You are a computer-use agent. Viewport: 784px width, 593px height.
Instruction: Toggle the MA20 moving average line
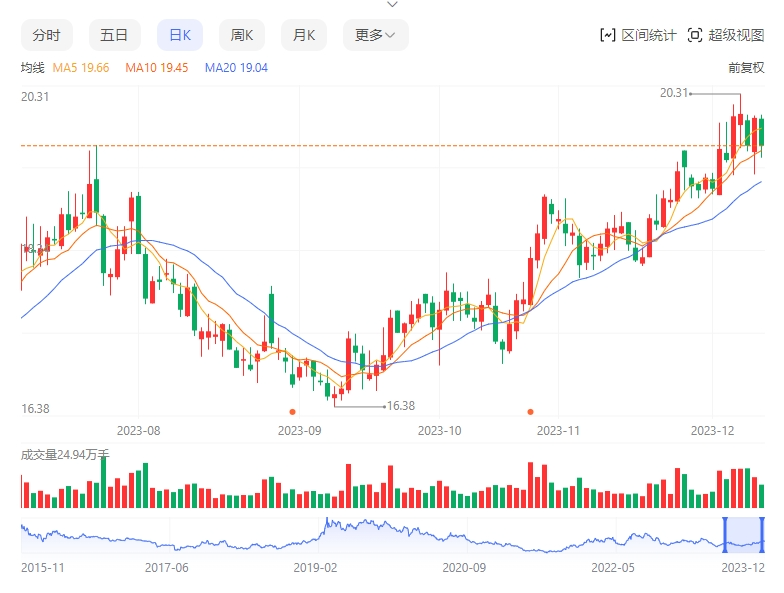coord(236,68)
